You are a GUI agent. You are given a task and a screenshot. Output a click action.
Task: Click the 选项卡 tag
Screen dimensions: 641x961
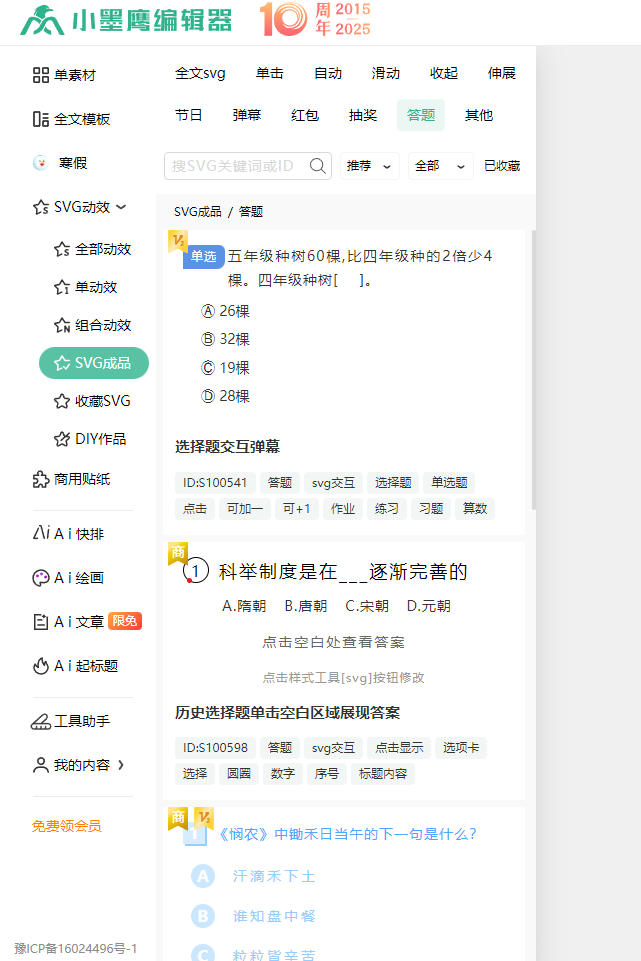point(461,748)
